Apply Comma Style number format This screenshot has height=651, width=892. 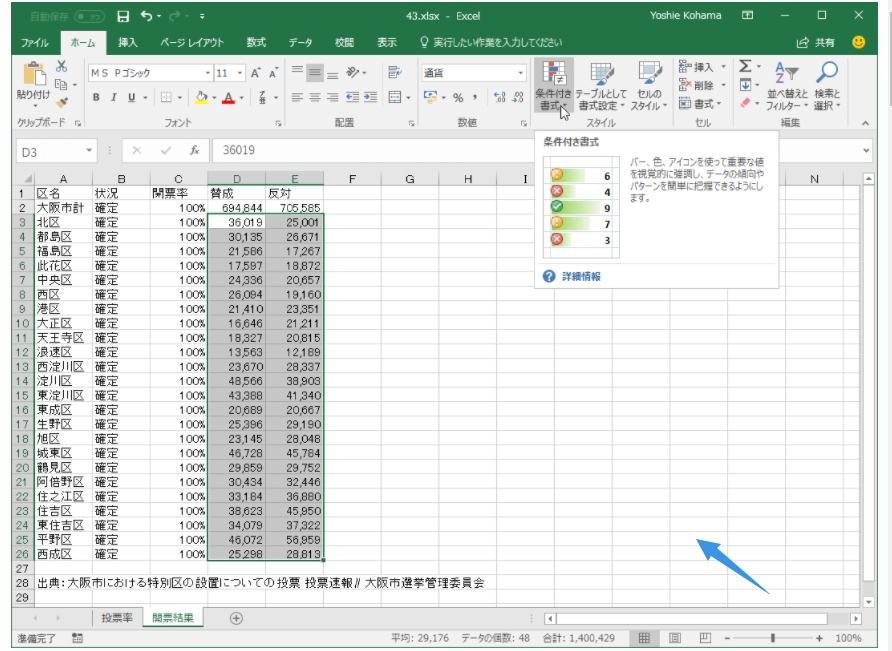pyautogui.click(x=475, y=98)
